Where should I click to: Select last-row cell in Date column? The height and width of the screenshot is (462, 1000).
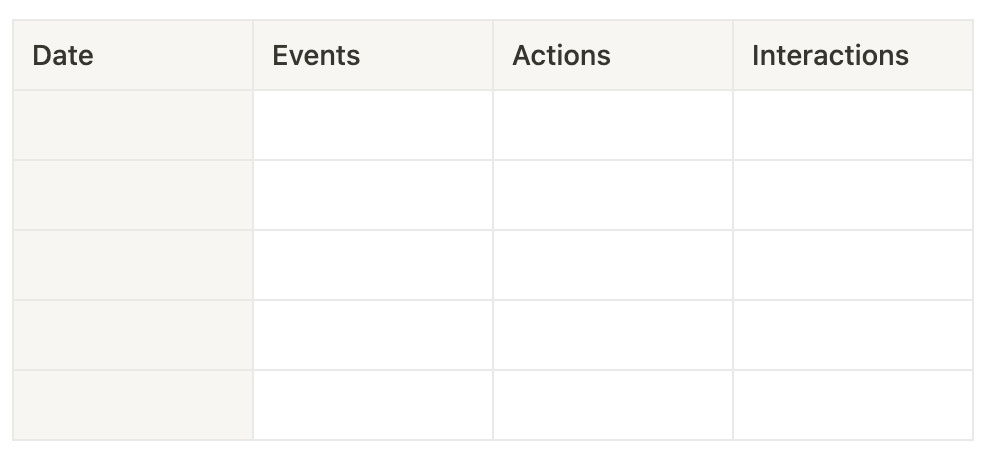132,405
